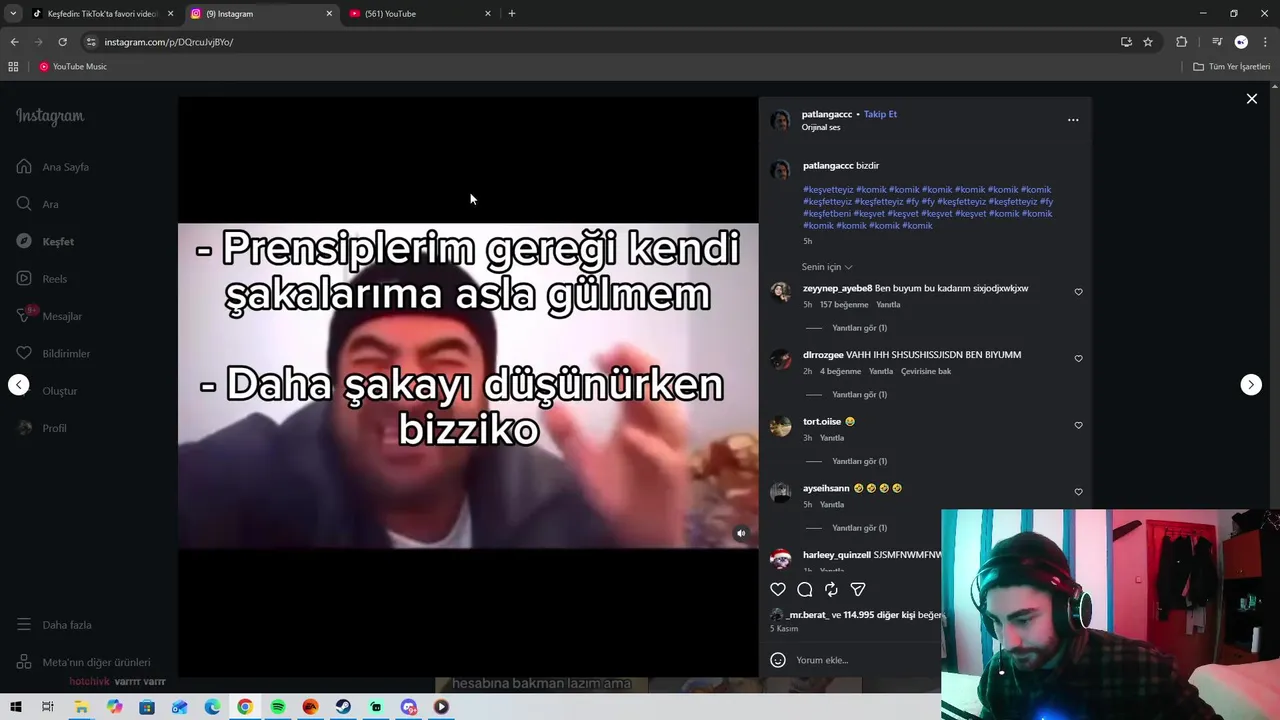Open harleey_quinzell's profile name
This screenshot has height=720, width=1280.
click(x=837, y=555)
